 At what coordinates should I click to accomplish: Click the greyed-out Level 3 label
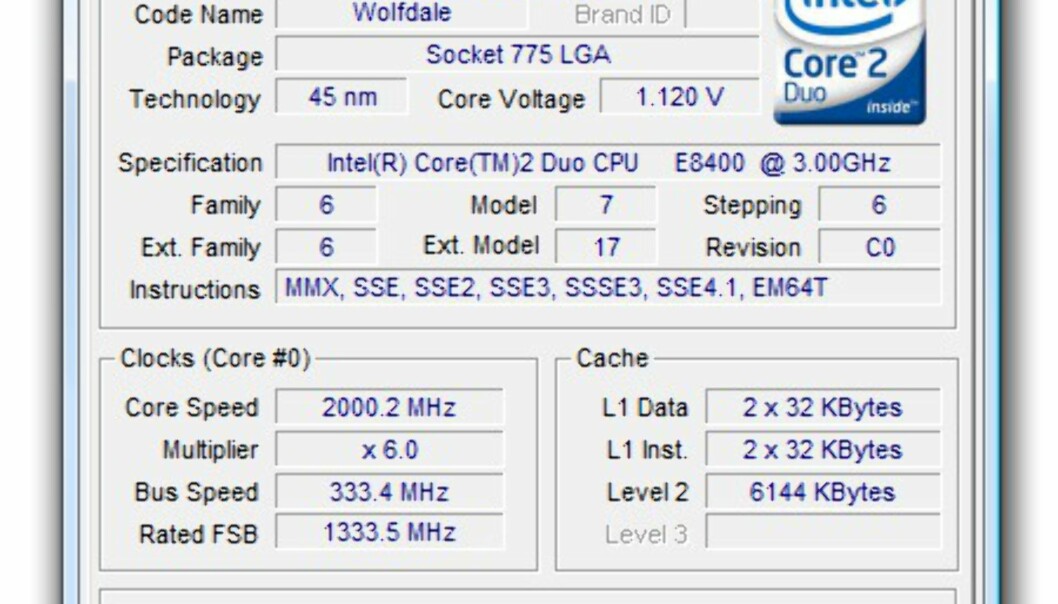coord(646,534)
